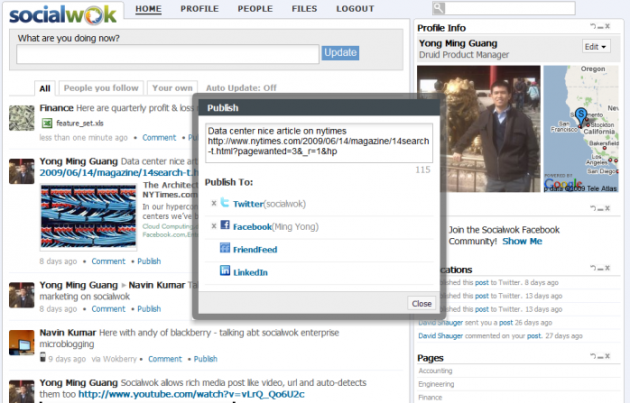Image resolution: width=630 pixels, height=403 pixels.
Task: Close the Profile Info panel
Action: point(608,26)
